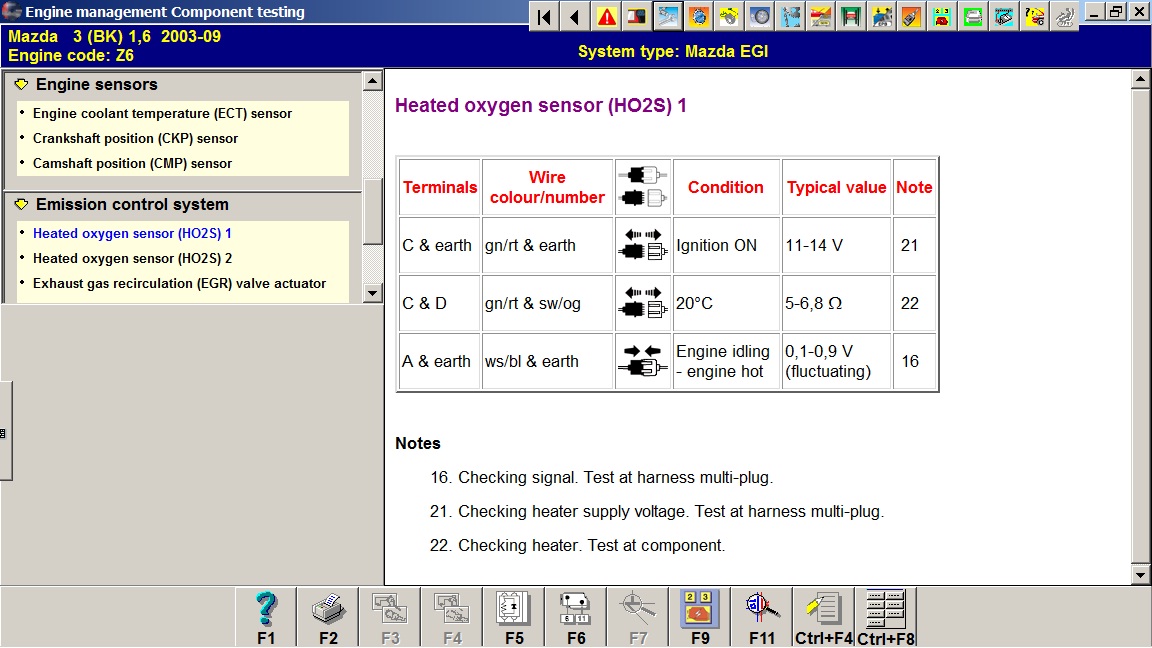
Task: Jump to first page with skip-back icon
Action: [544, 16]
